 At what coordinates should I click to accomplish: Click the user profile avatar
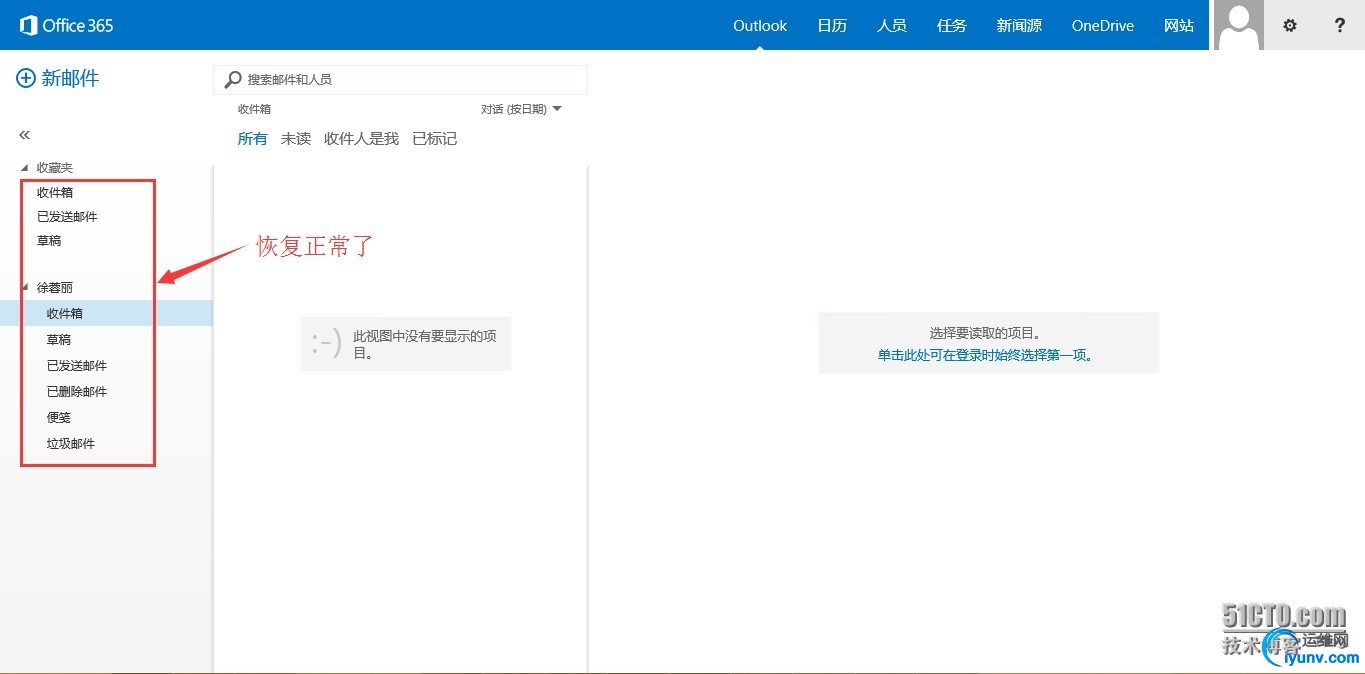pyautogui.click(x=1239, y=25)
